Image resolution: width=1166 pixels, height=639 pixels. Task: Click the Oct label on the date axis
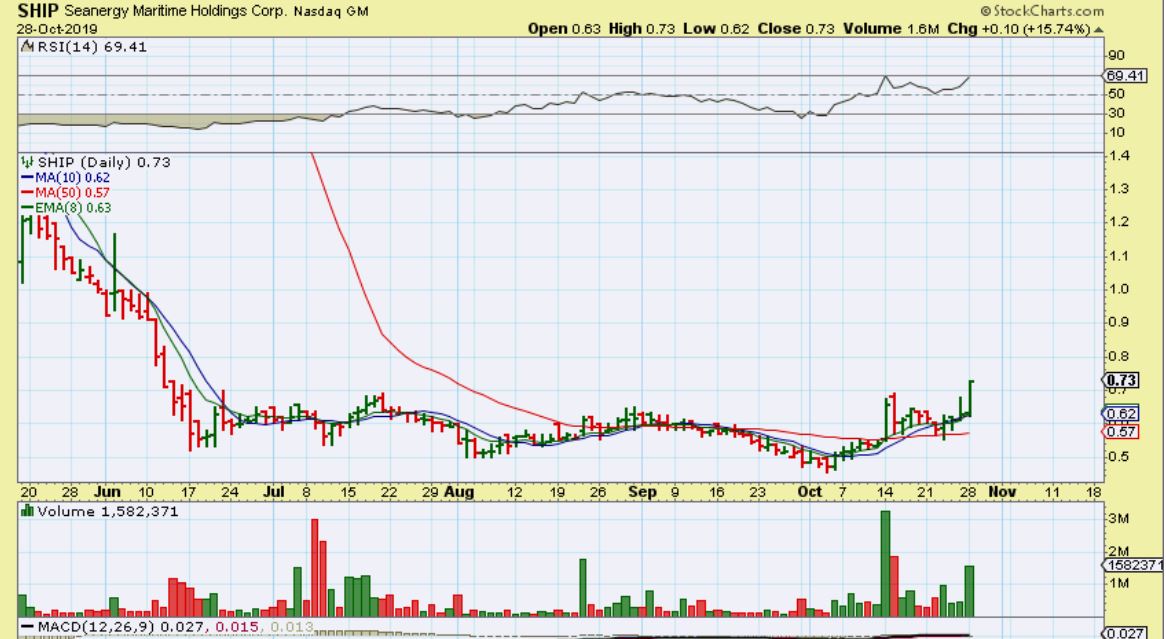click(x=809, y=492)
